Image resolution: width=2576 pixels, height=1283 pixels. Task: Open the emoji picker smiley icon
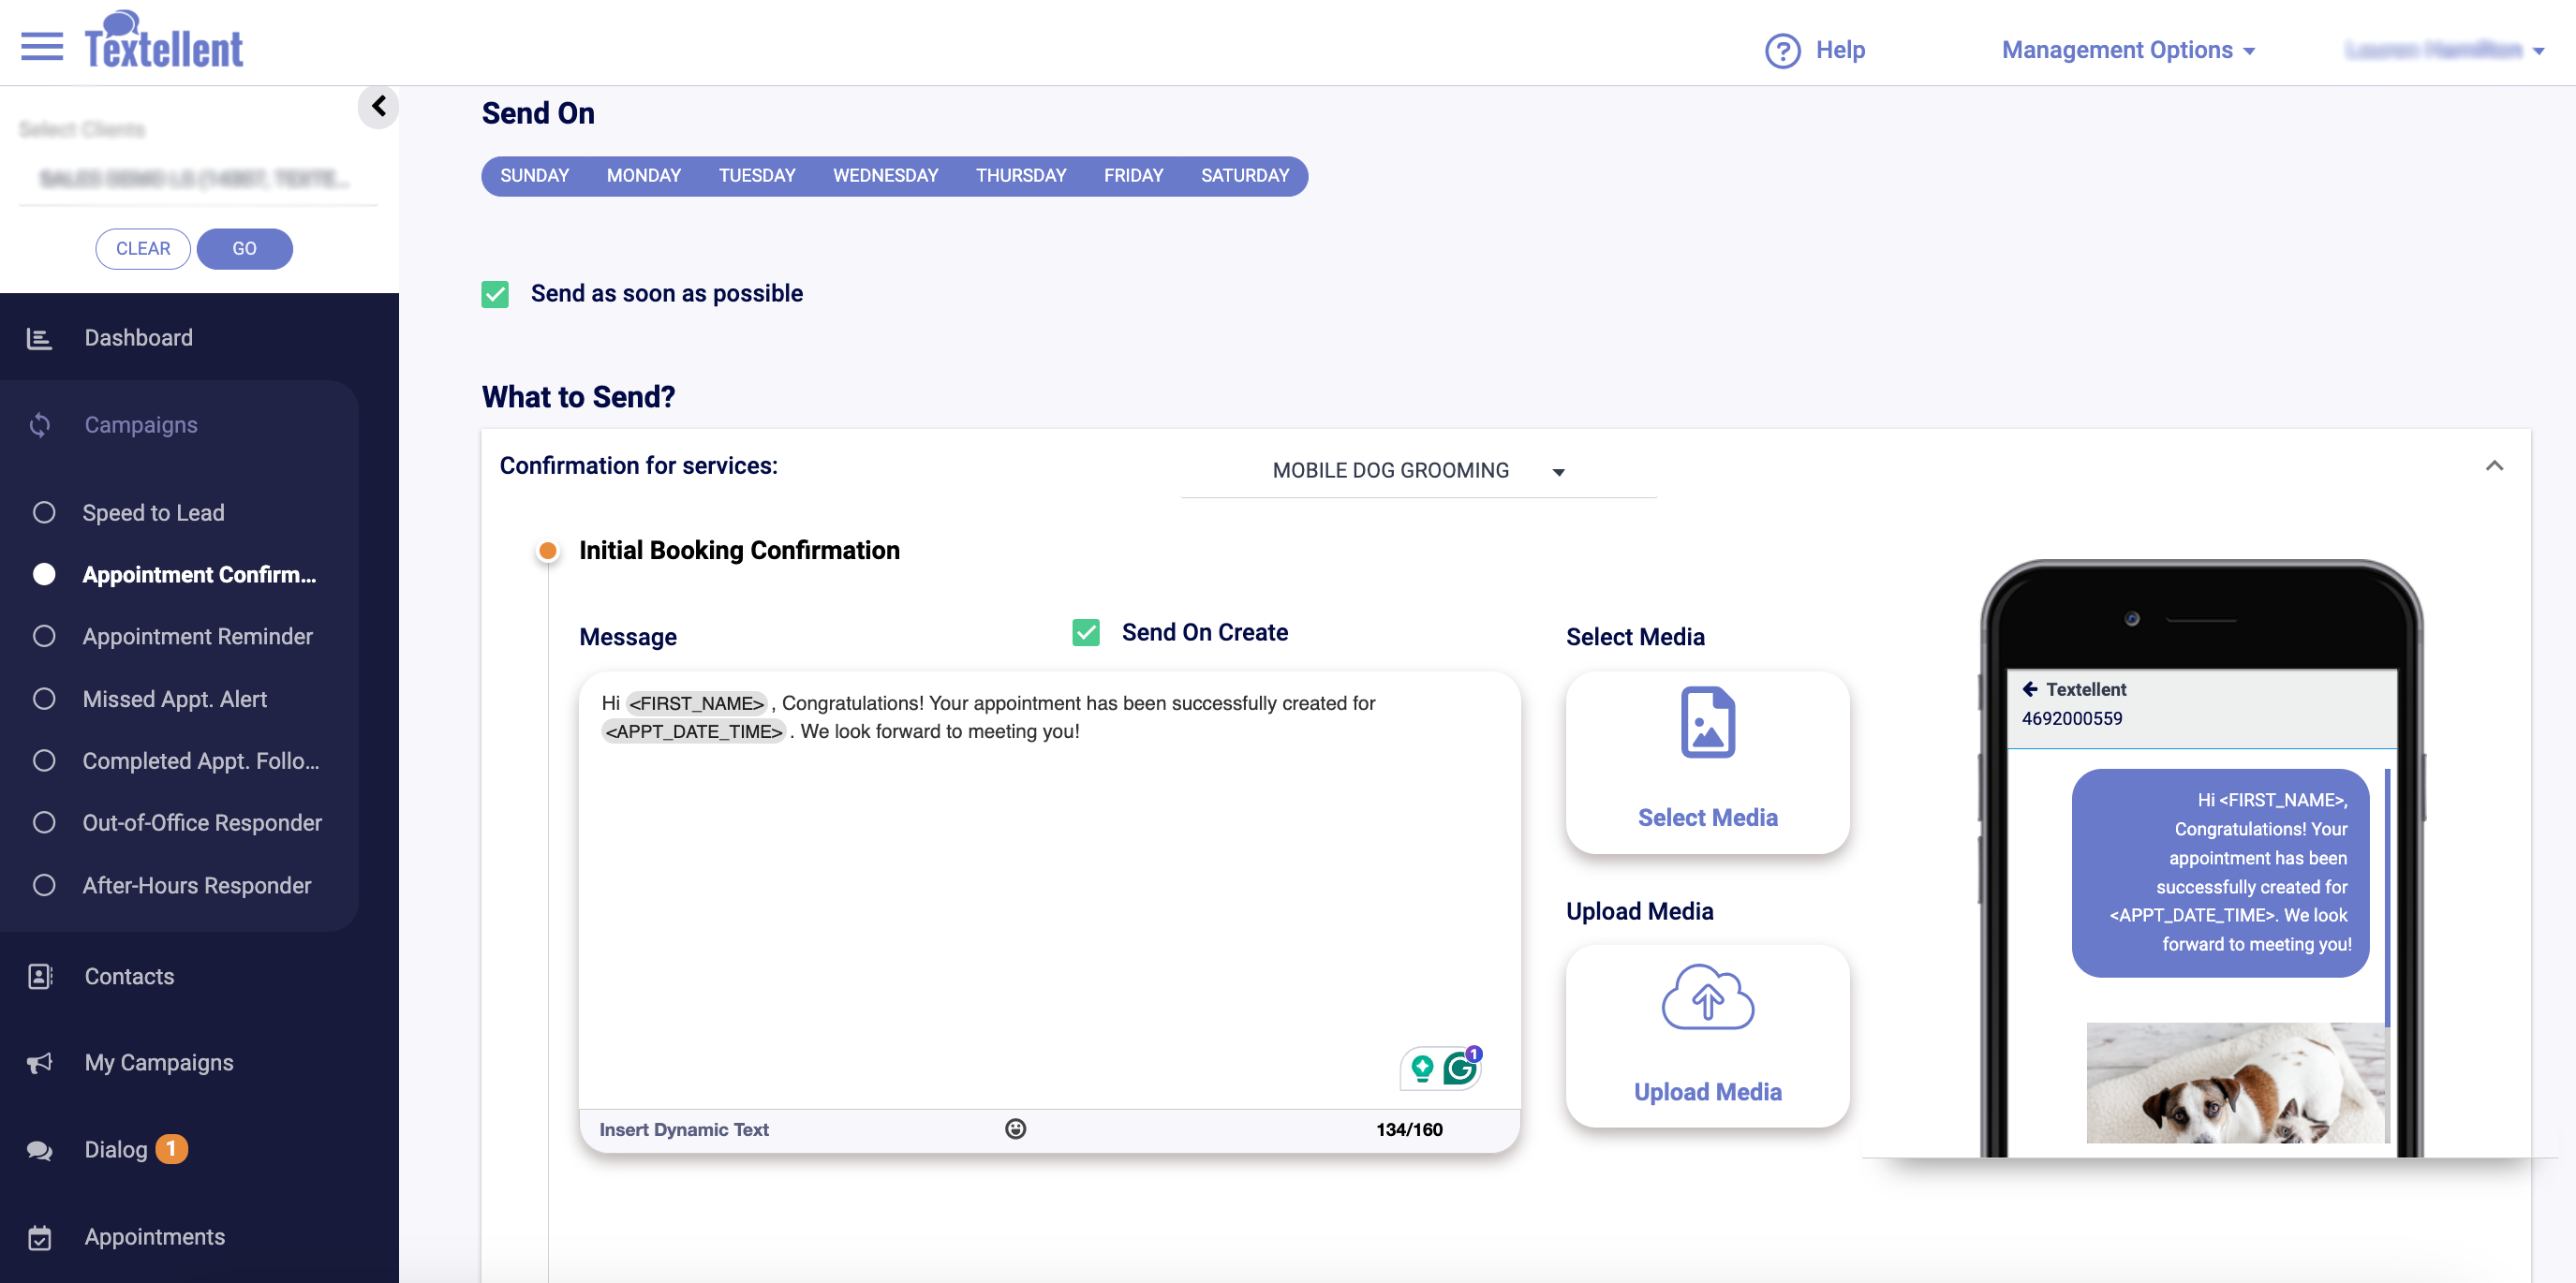1015,1129
